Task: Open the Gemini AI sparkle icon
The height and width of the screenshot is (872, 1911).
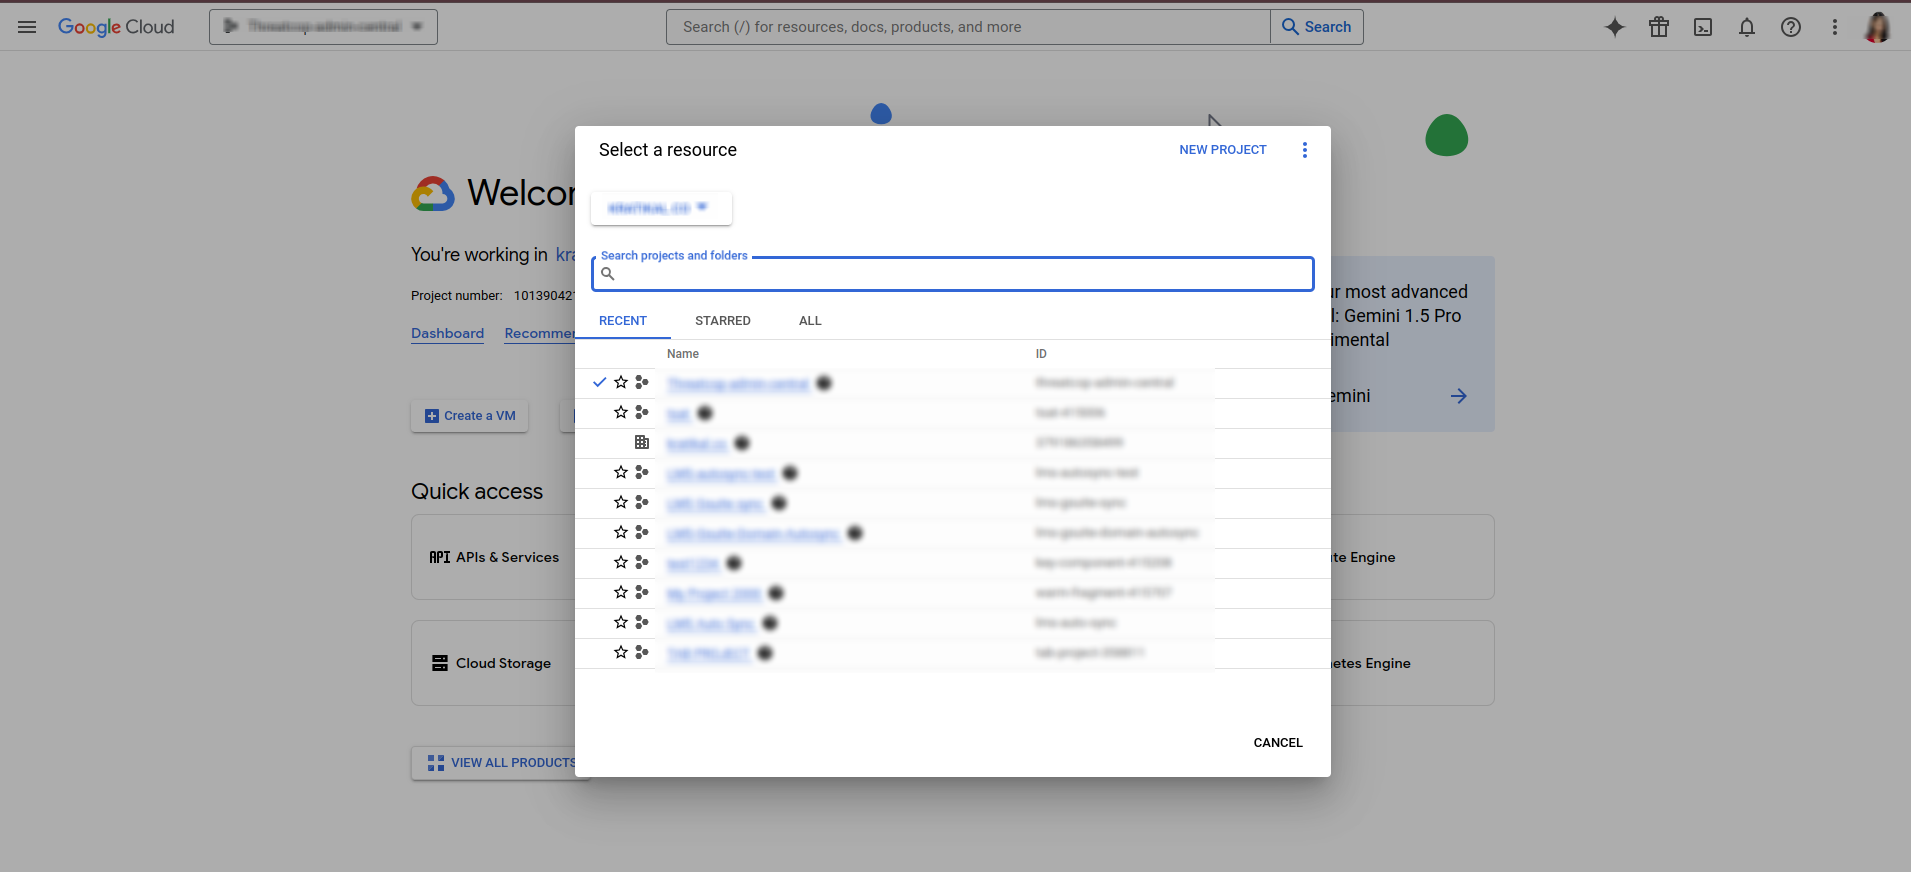Action: (x=1615, y=27)
